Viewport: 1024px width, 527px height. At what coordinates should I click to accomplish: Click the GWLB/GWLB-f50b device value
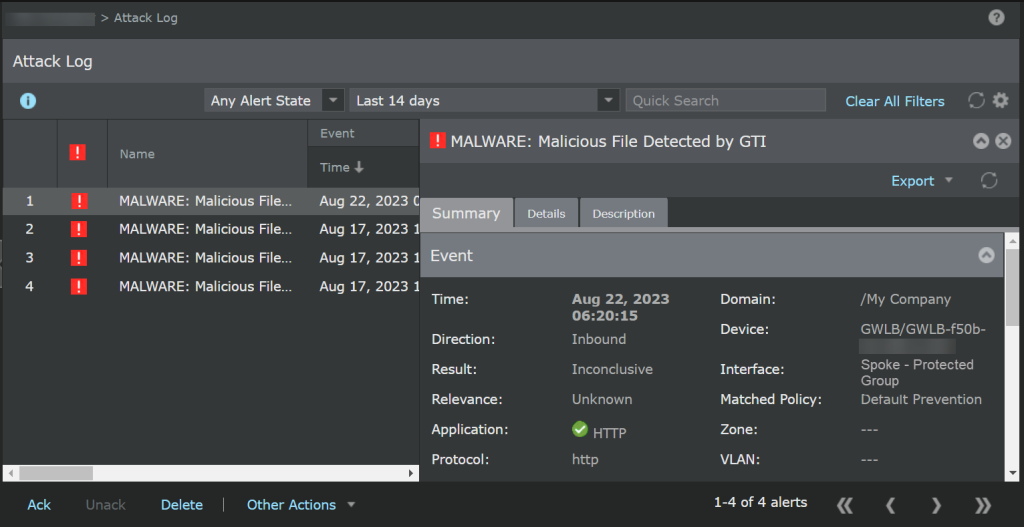(x=923, y=329)
